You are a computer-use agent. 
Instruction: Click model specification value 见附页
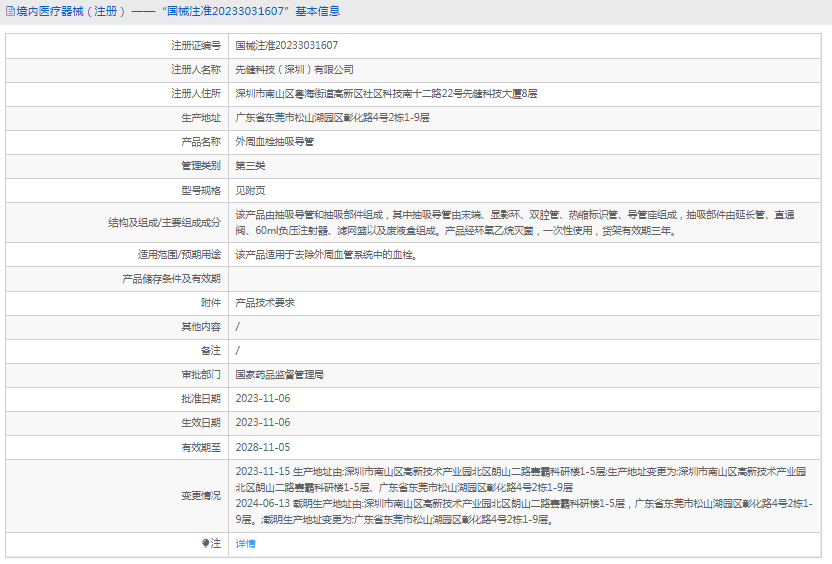coord(250,190)
